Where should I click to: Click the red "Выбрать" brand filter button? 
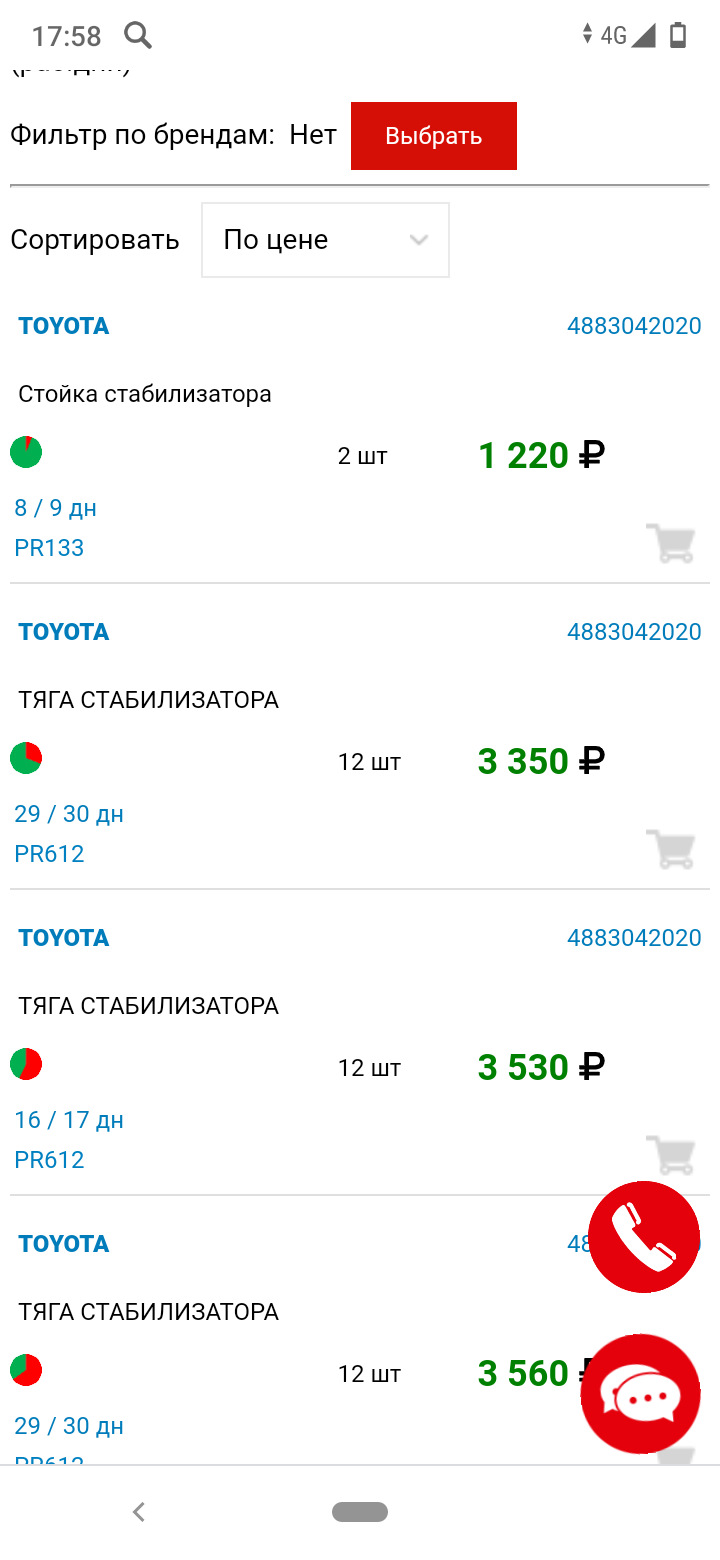click(434, 136)
